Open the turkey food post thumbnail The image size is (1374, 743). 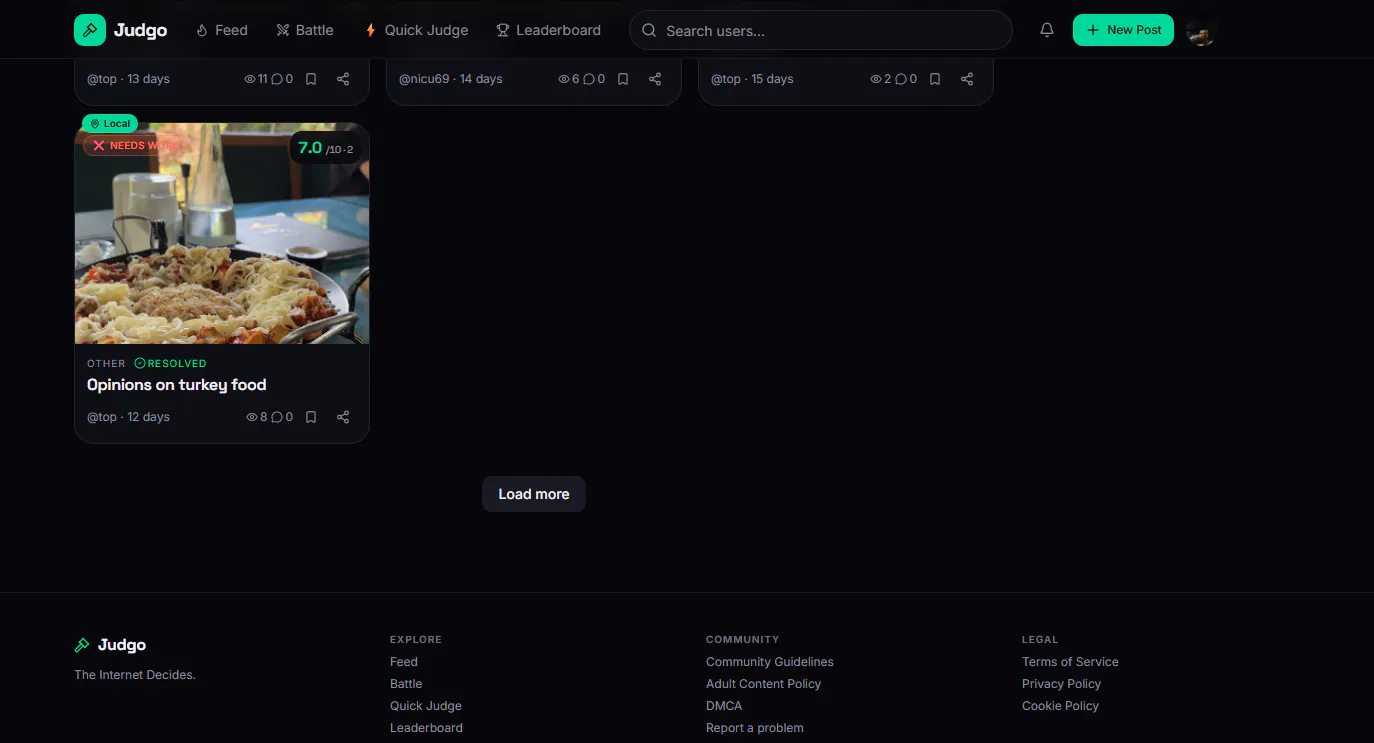click(x=222, y=233)
